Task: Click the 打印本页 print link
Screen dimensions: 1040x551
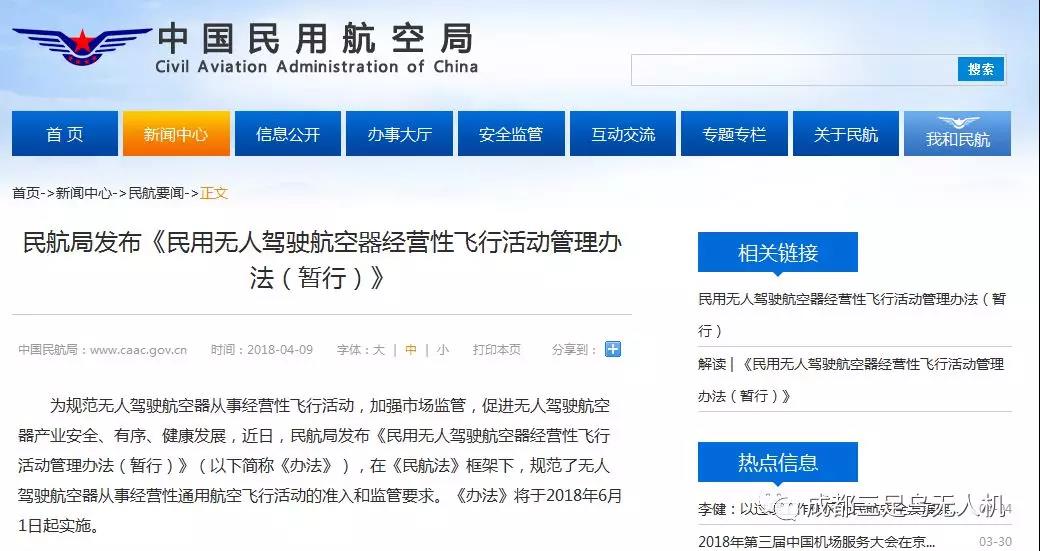Action: point(497,349)
